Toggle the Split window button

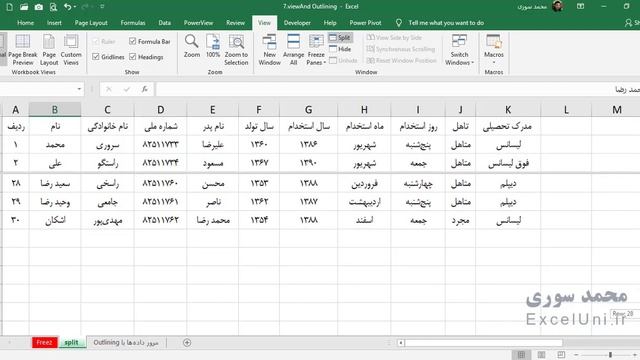[x=340, y=38]
